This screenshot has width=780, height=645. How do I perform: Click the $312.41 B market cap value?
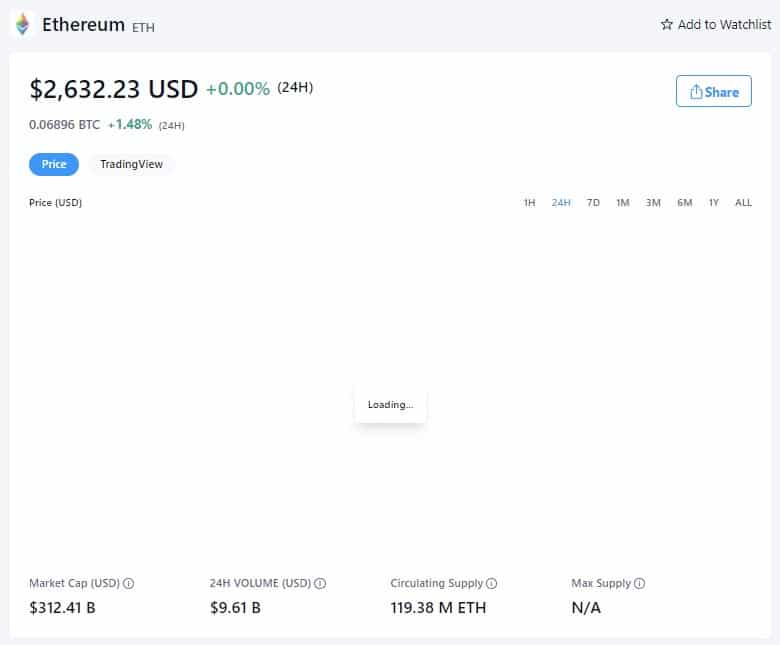coord(62,608)
